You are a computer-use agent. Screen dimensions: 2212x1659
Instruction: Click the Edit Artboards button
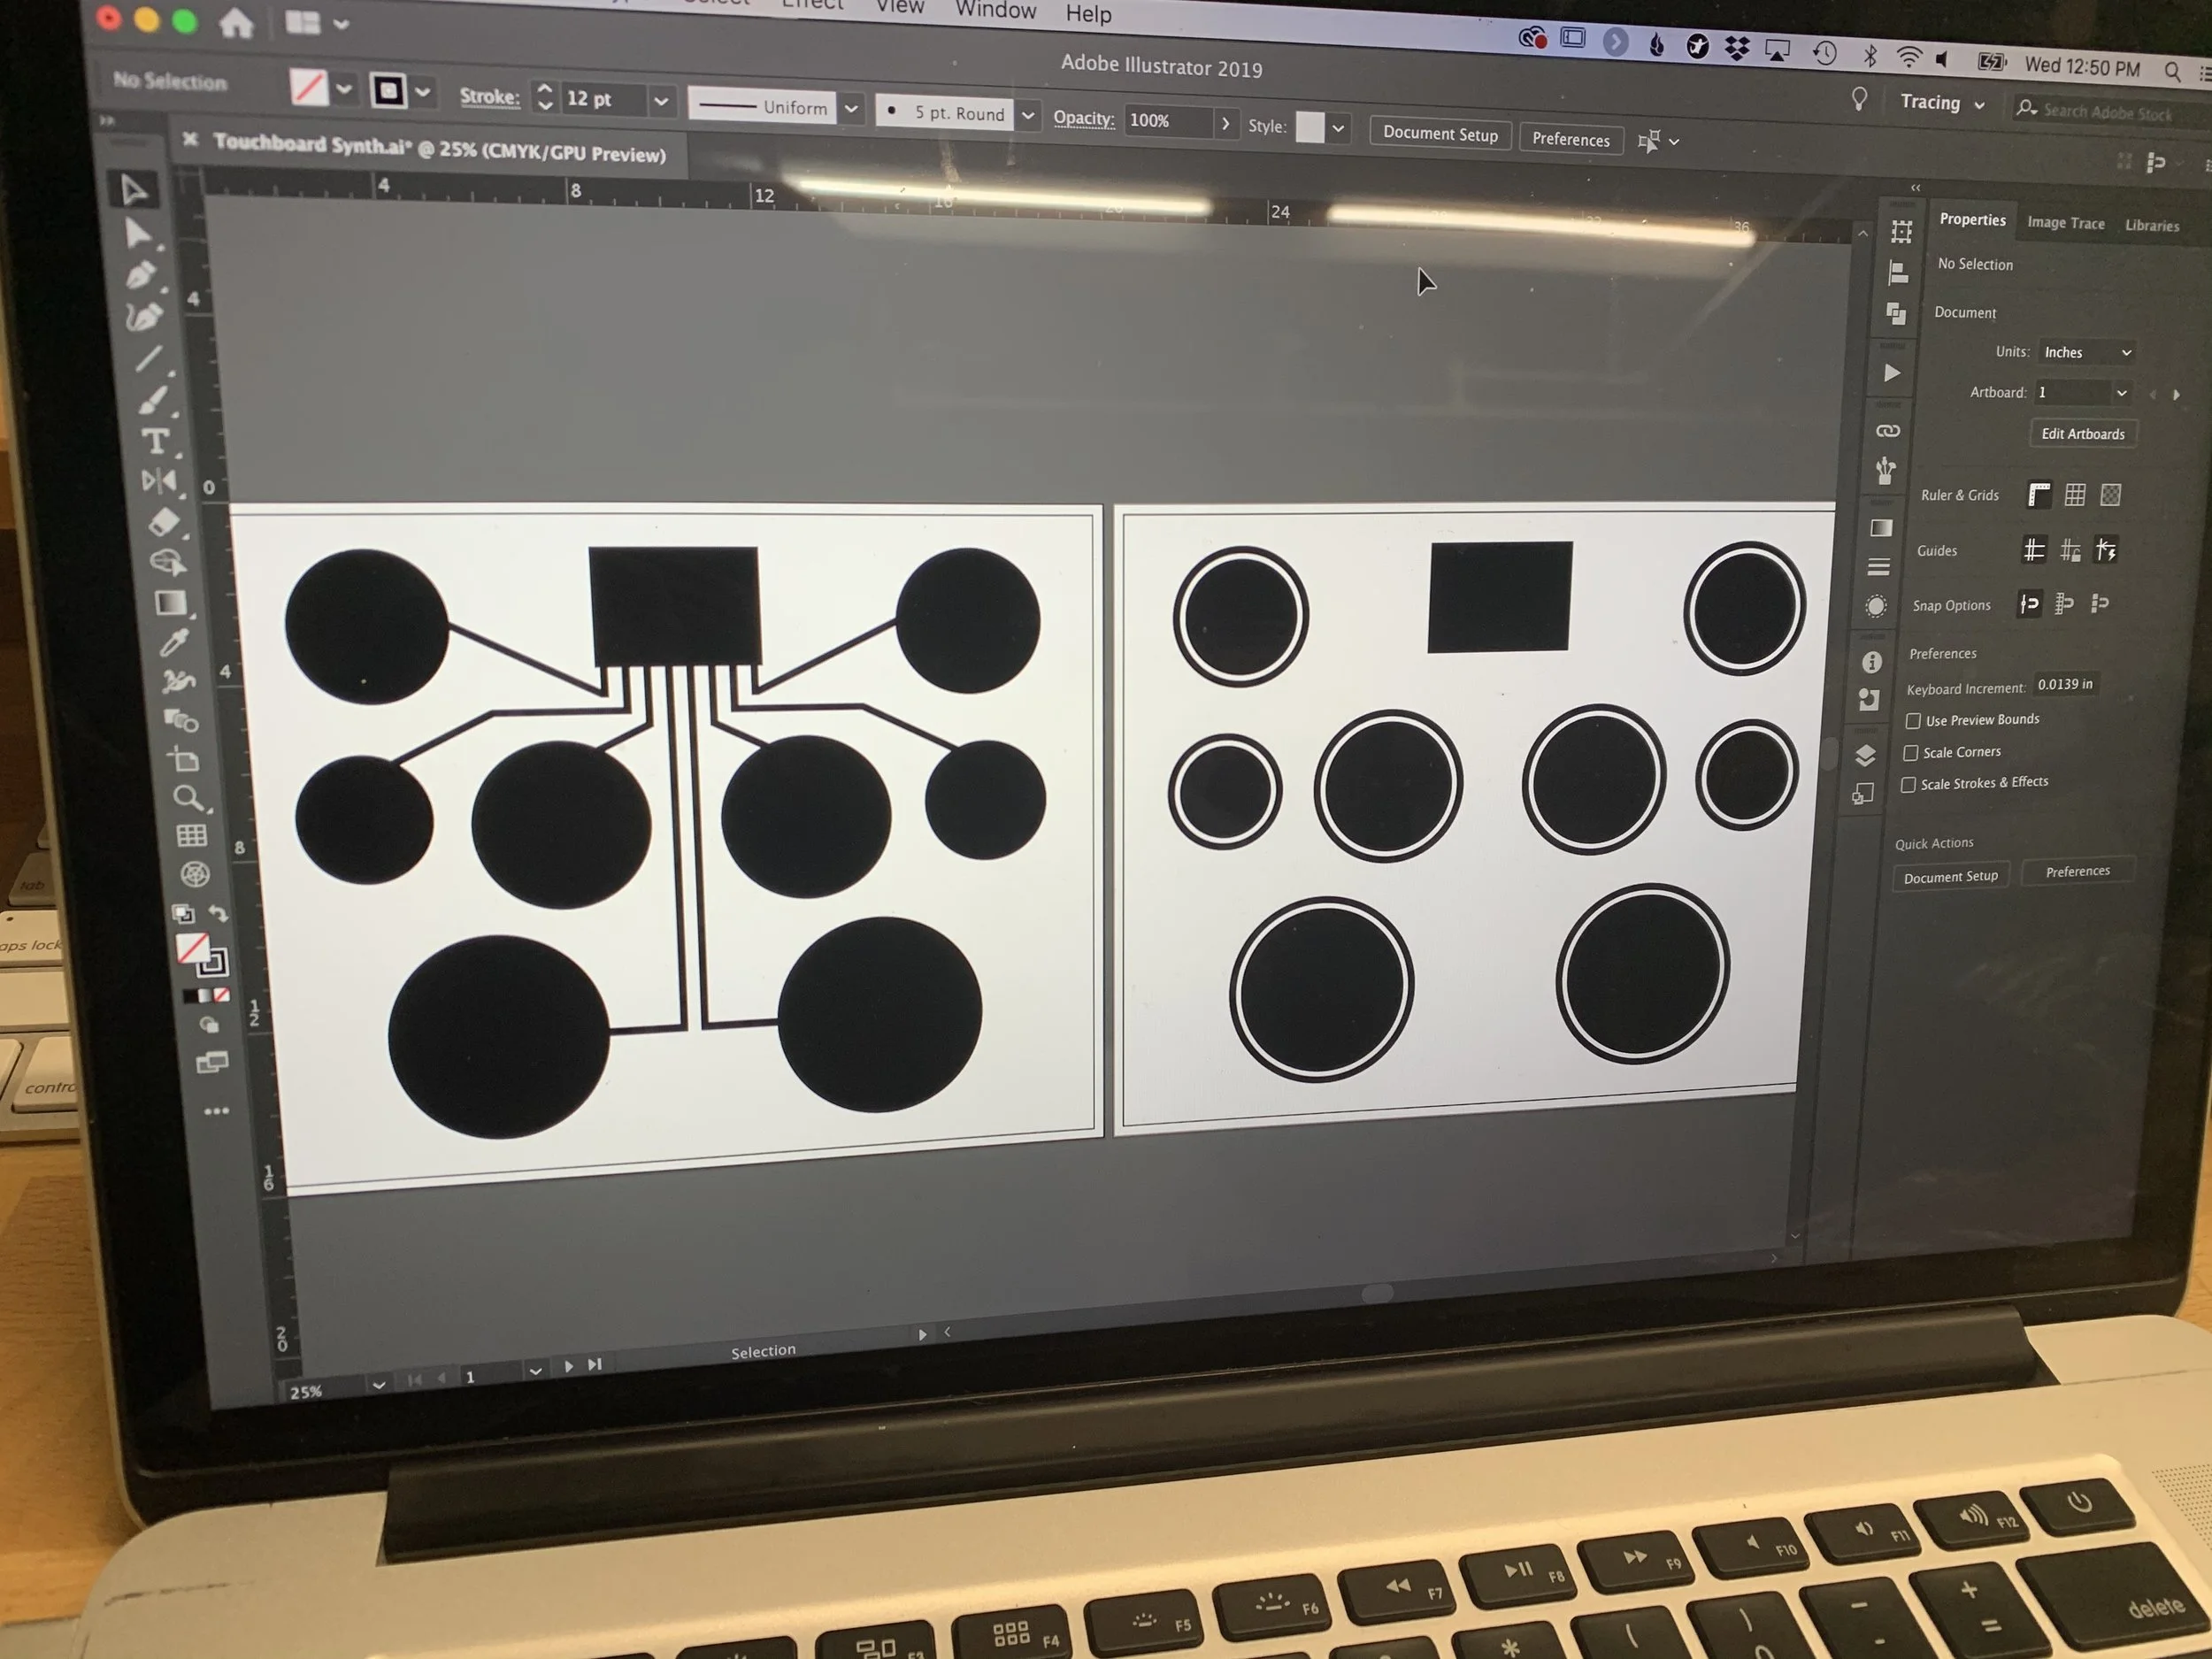click(2082, 434)
